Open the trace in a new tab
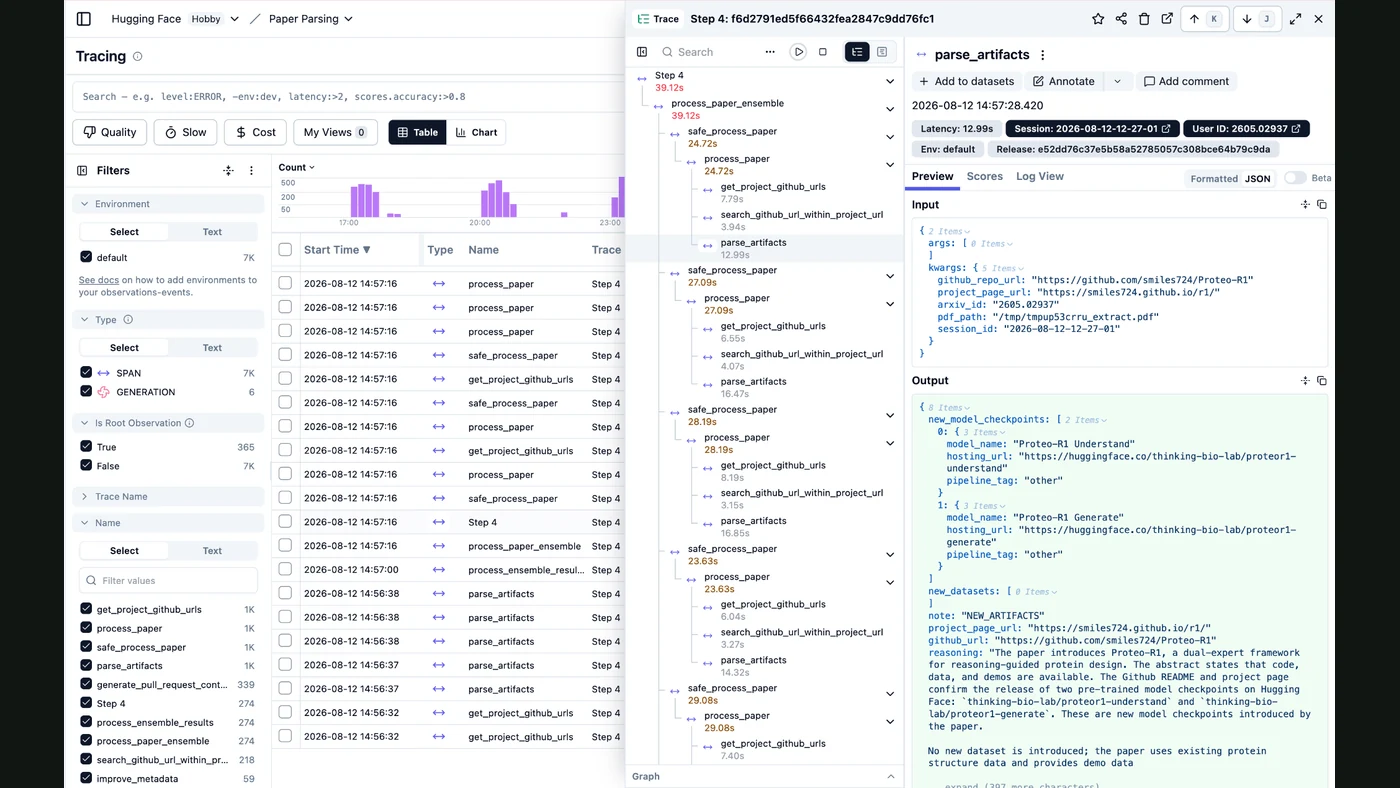The width and height of the screenshot is (1400, 788). coord(1167,19)
